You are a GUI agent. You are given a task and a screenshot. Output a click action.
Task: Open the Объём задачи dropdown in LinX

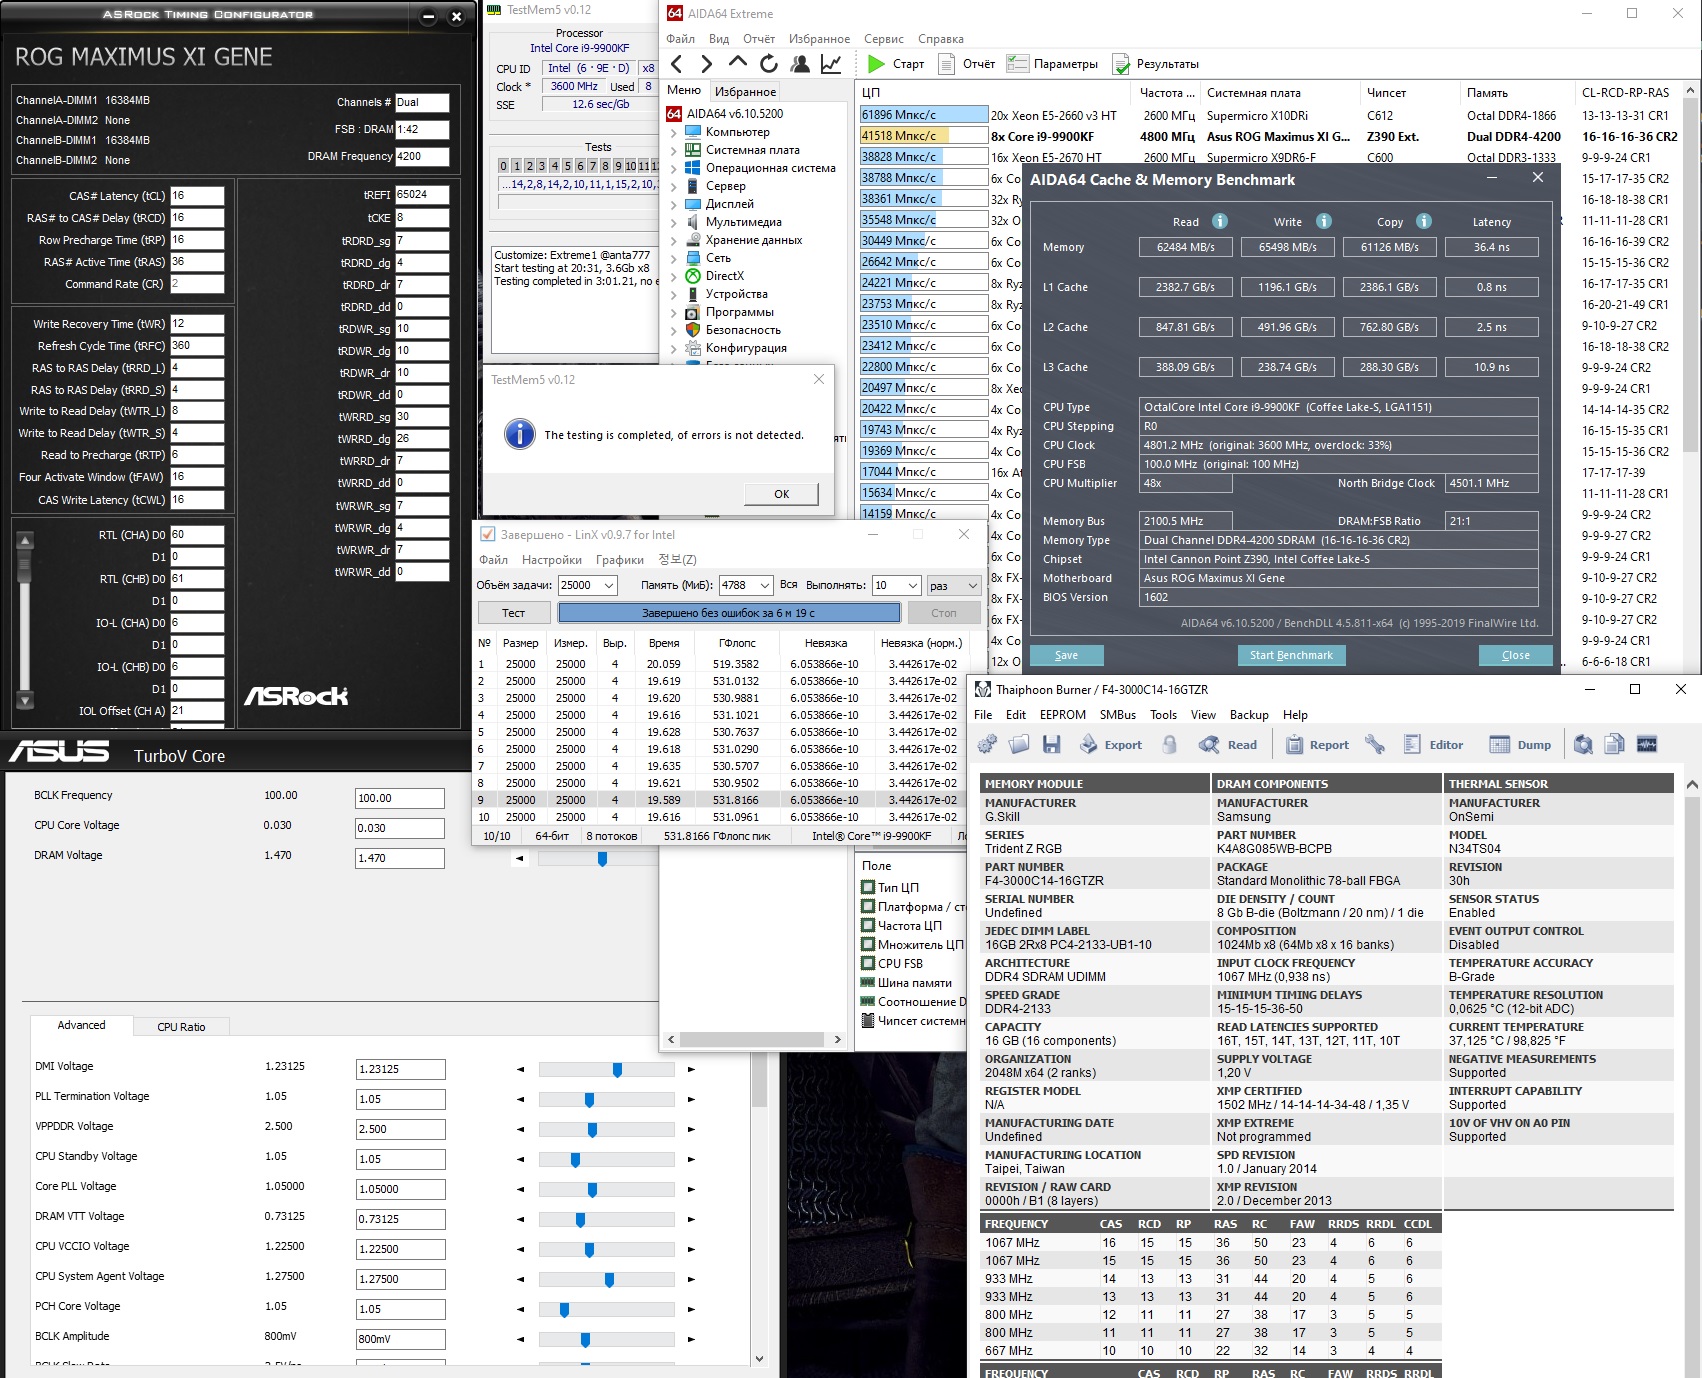tap(608, 585)
